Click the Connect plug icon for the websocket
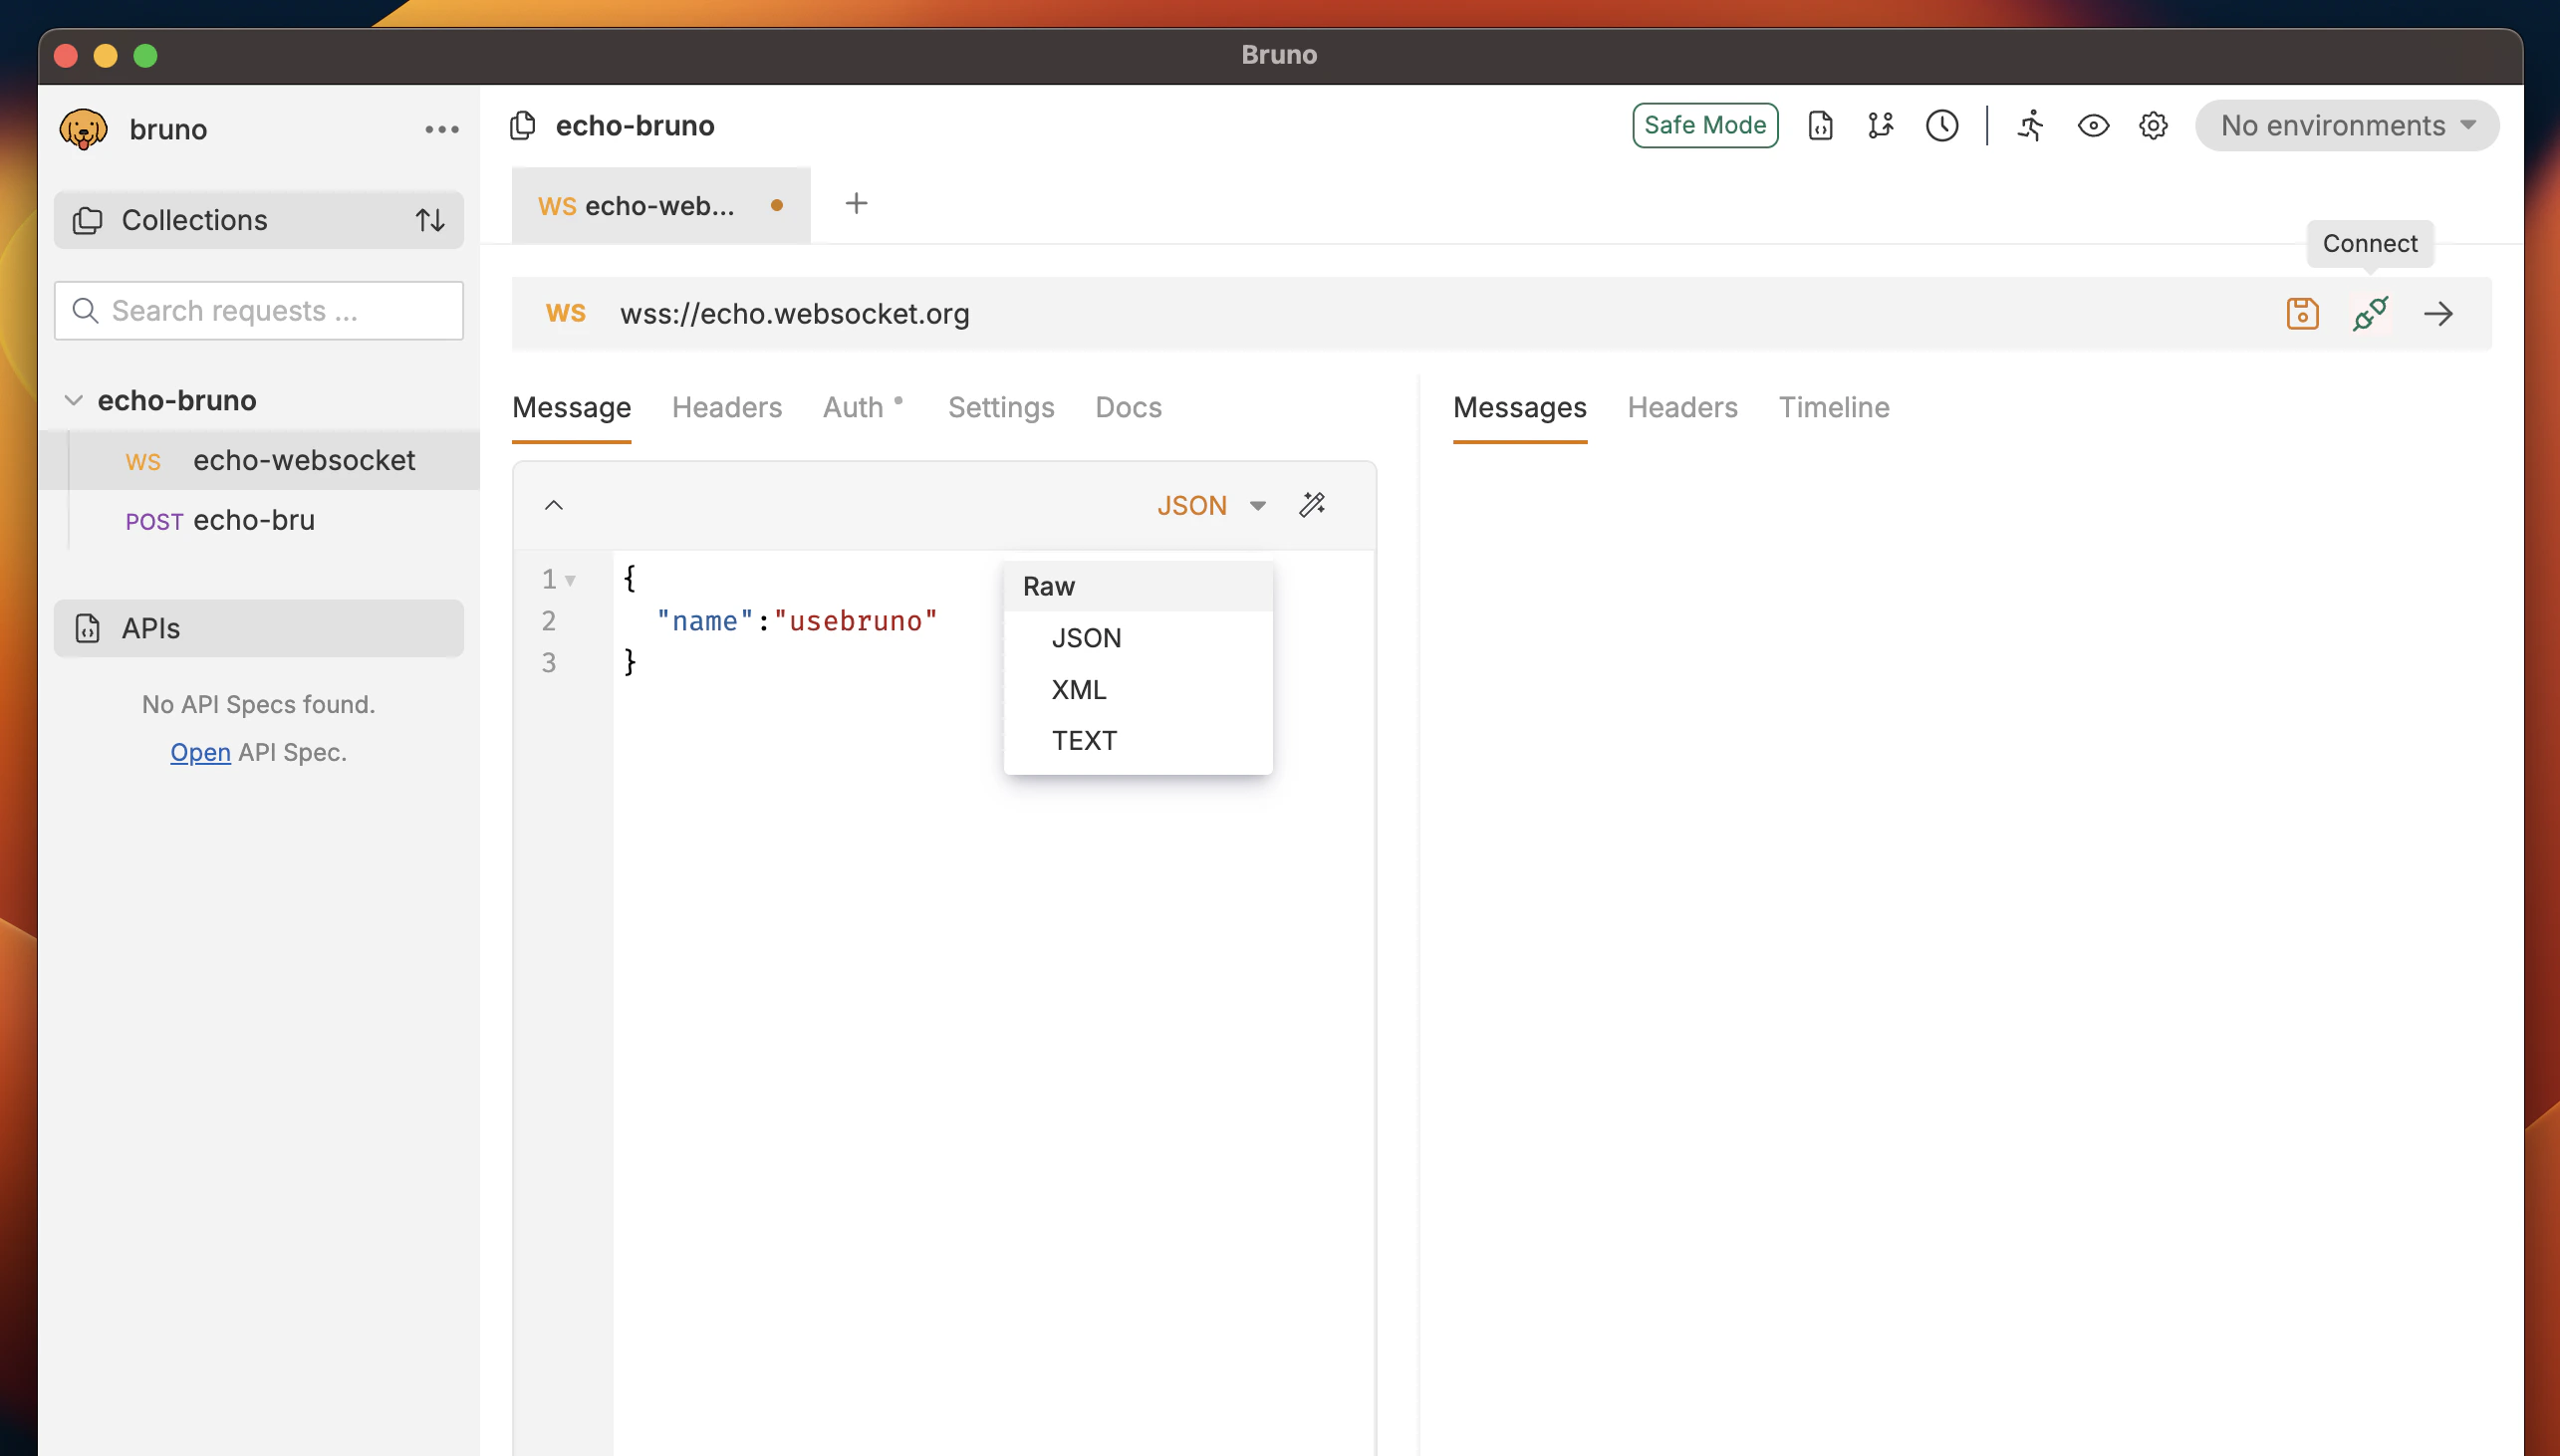The width and height of the screenshot is (2560, 1456). point(2369,313)
